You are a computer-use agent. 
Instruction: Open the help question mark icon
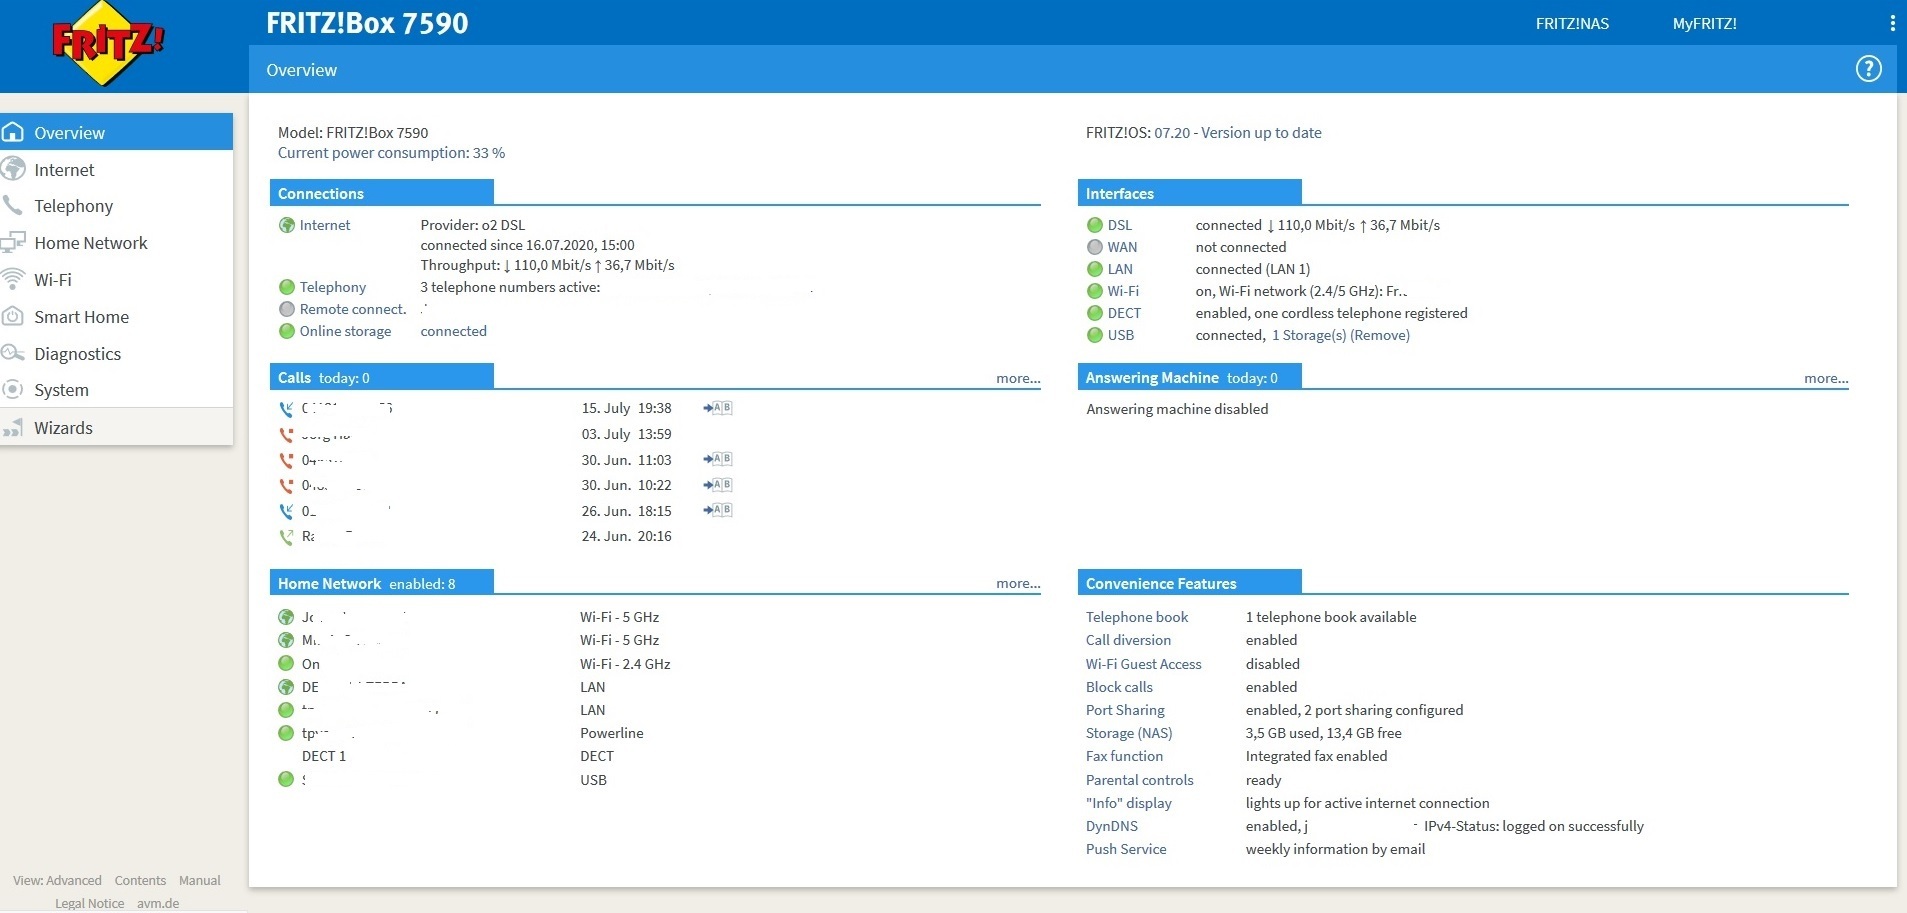(1868, 69)
